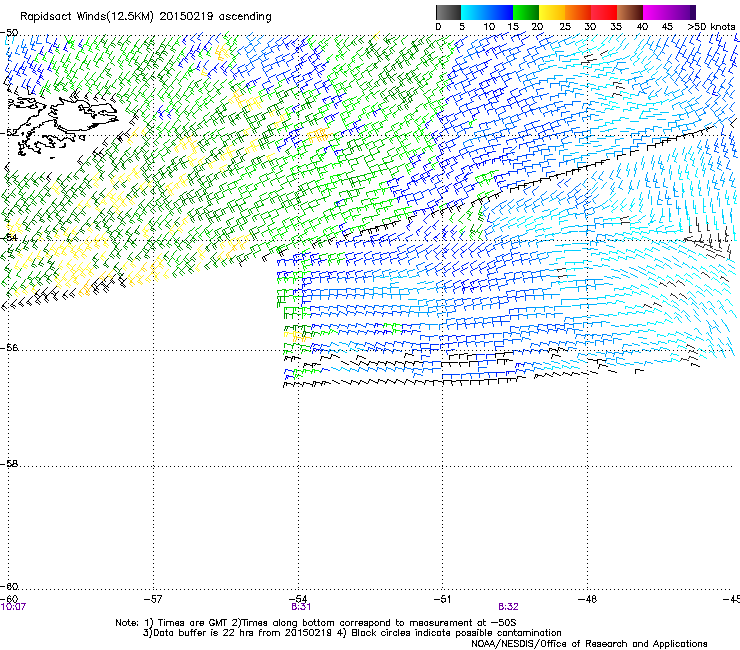Pick the brown 35-40 knots legend swatch

pos(630,12)
